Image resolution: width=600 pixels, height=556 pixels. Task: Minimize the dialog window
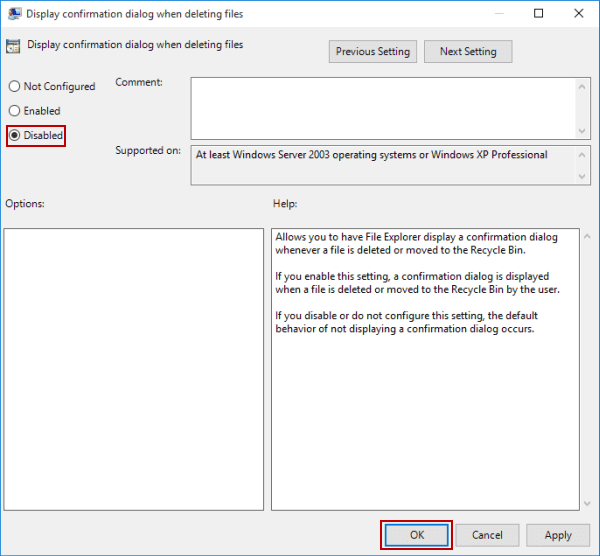(499, 13)
